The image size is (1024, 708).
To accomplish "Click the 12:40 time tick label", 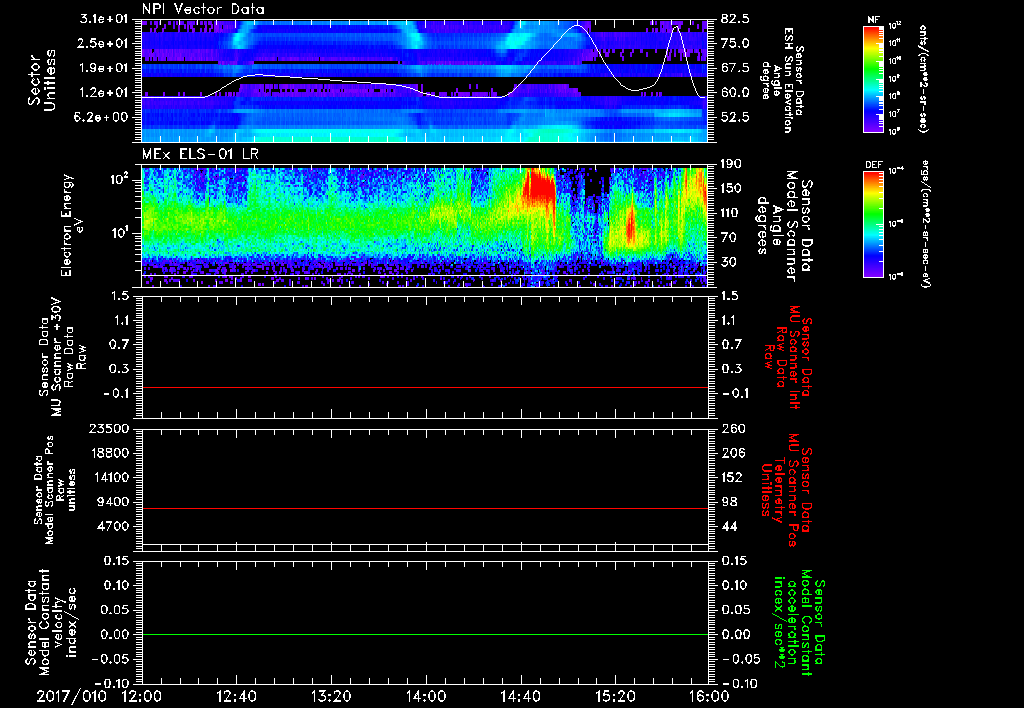I will click(236, 696).
